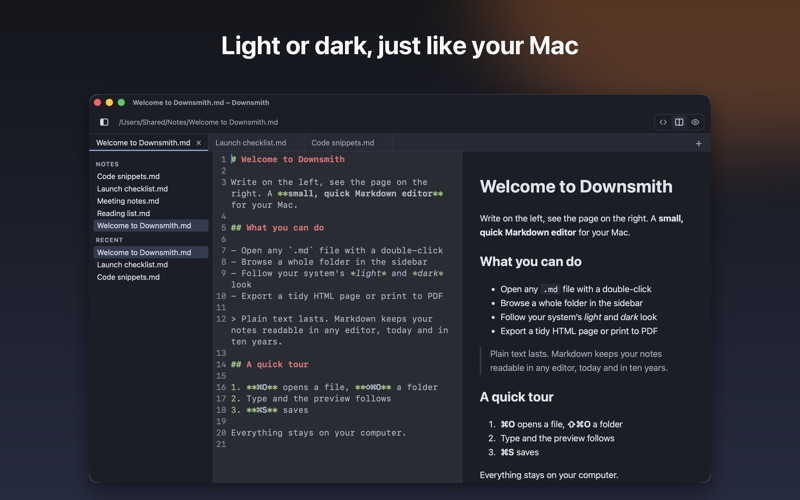Screen dimensions: 800x500
Task: Click the file path /Users/Shared/Notes/Welcome to Downsmith.md
Action: click(198, 122)
